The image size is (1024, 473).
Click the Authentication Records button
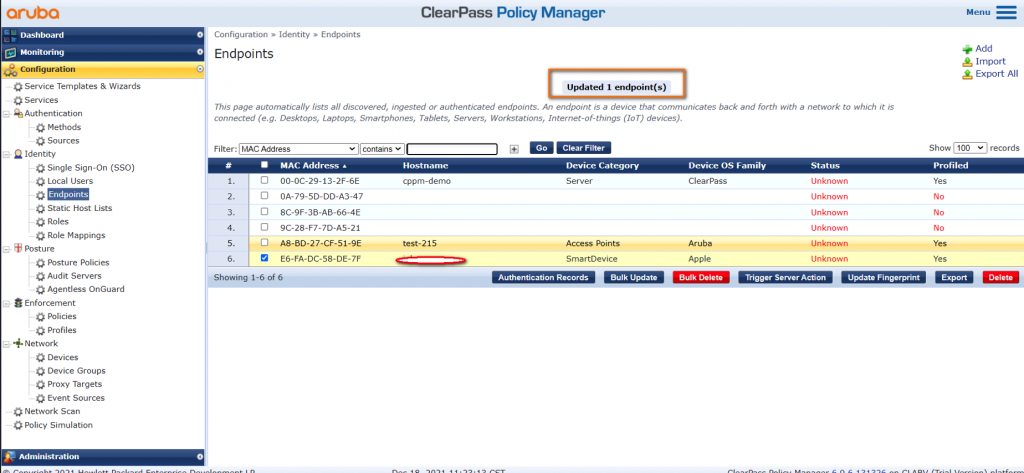(543, 278)
